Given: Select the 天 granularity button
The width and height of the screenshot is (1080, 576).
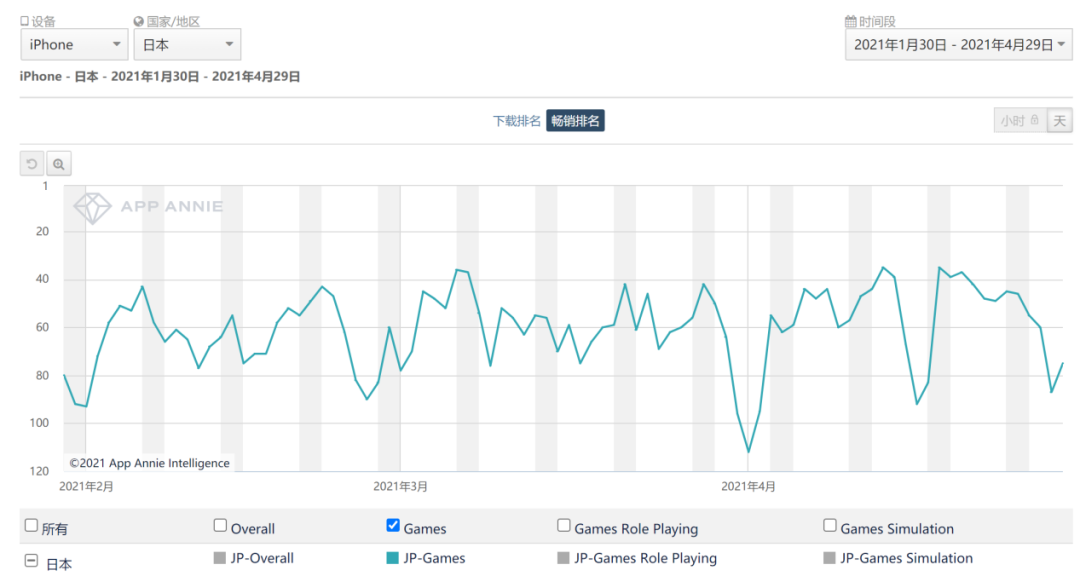Looking at the screenshot, I should [1059, 121].
